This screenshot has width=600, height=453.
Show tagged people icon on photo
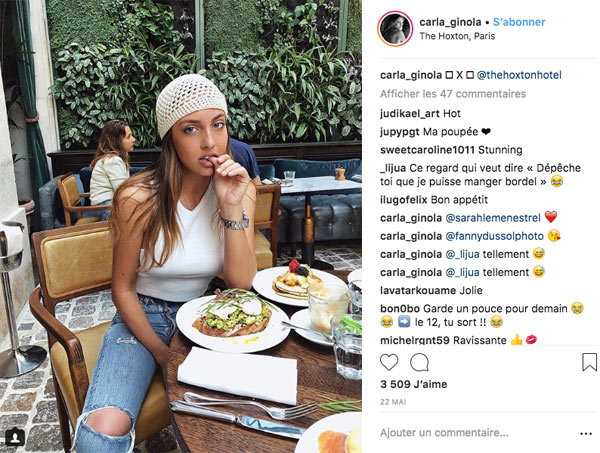click(x=15, y=437)
